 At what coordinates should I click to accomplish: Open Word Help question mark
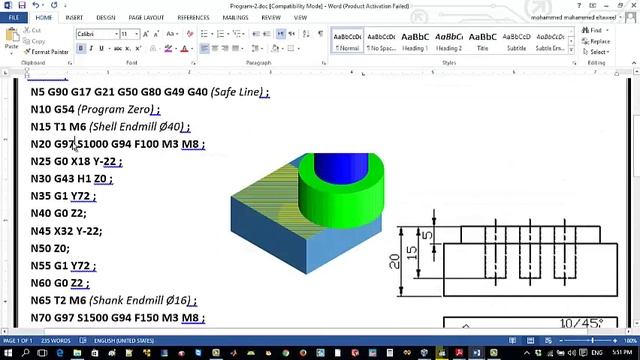pyautogui.click(x=579, y=6)
